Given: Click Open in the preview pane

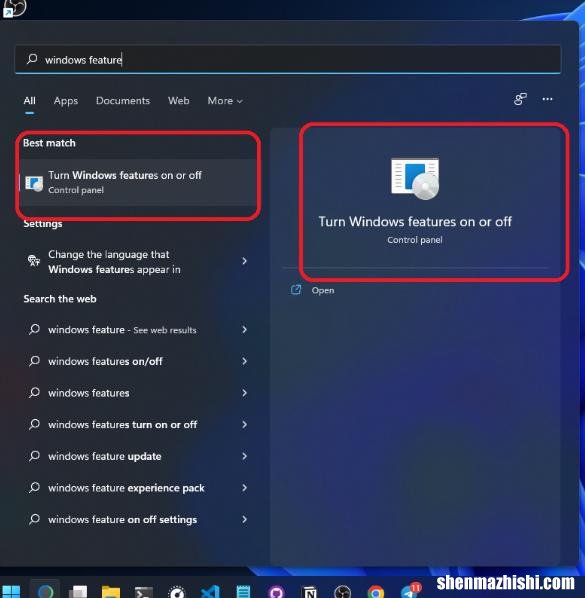Looking at the screenshot, I should (x=323, y=291).
